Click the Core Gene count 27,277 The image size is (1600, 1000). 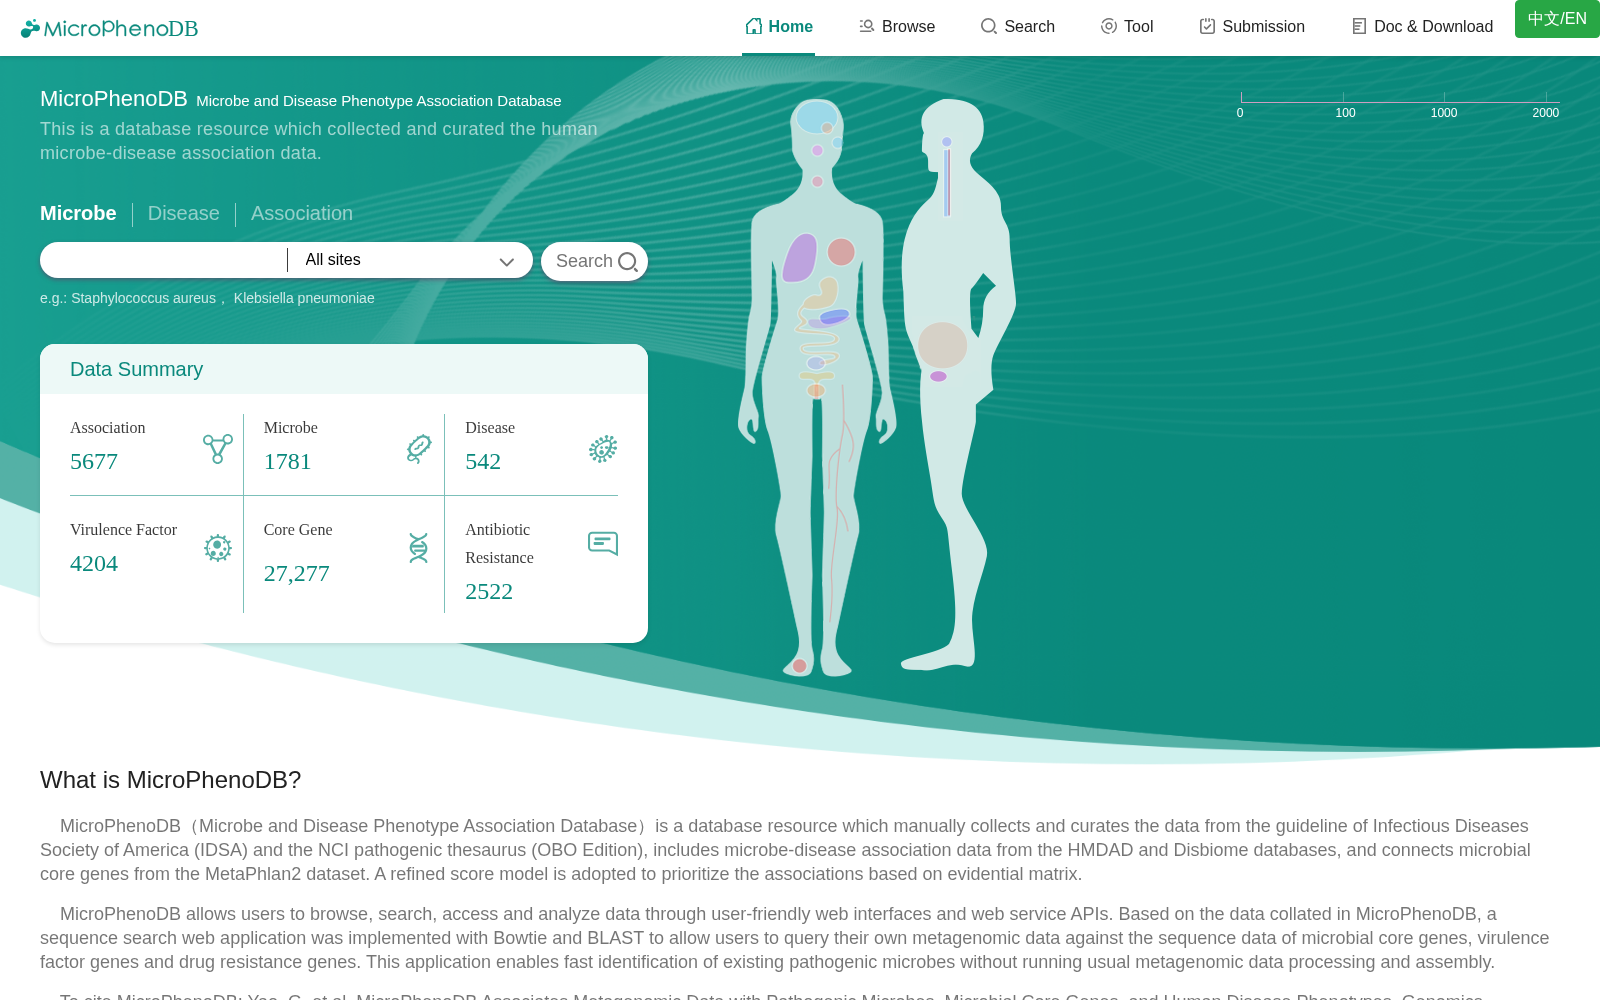(x=297, y=573)
